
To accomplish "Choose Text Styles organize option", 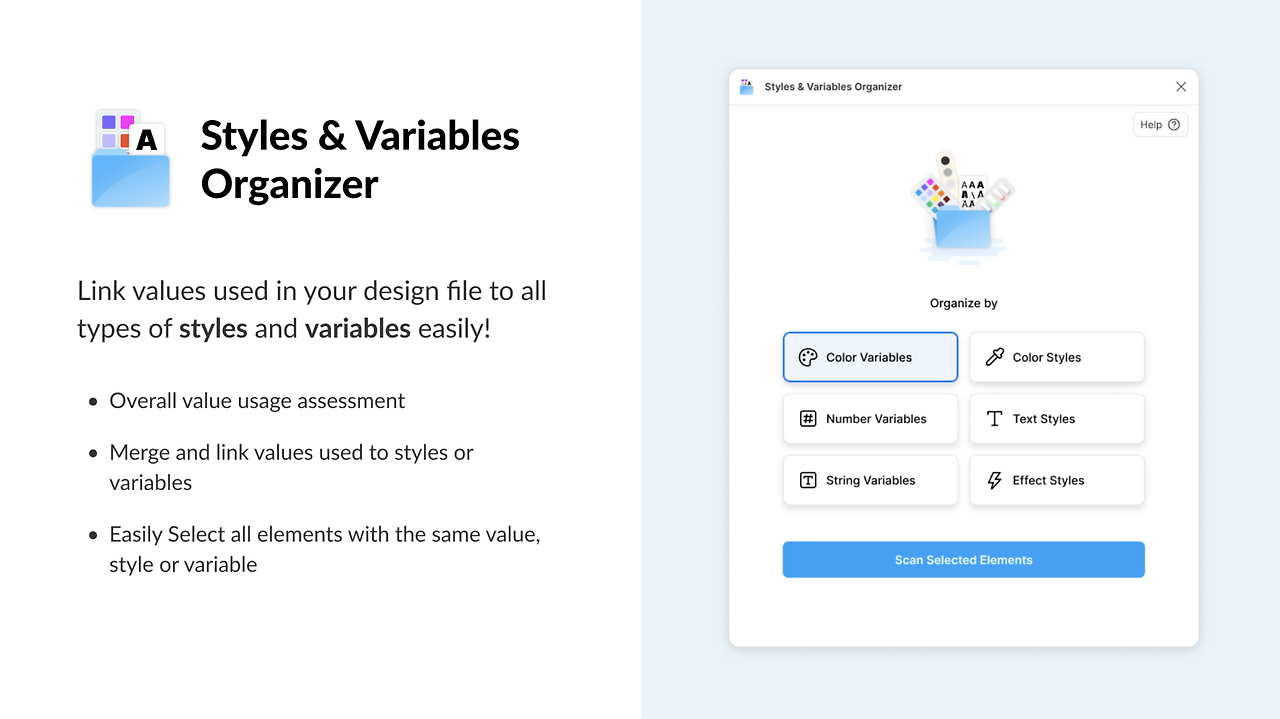I will pyautogui.click(x=1057, y=419).
